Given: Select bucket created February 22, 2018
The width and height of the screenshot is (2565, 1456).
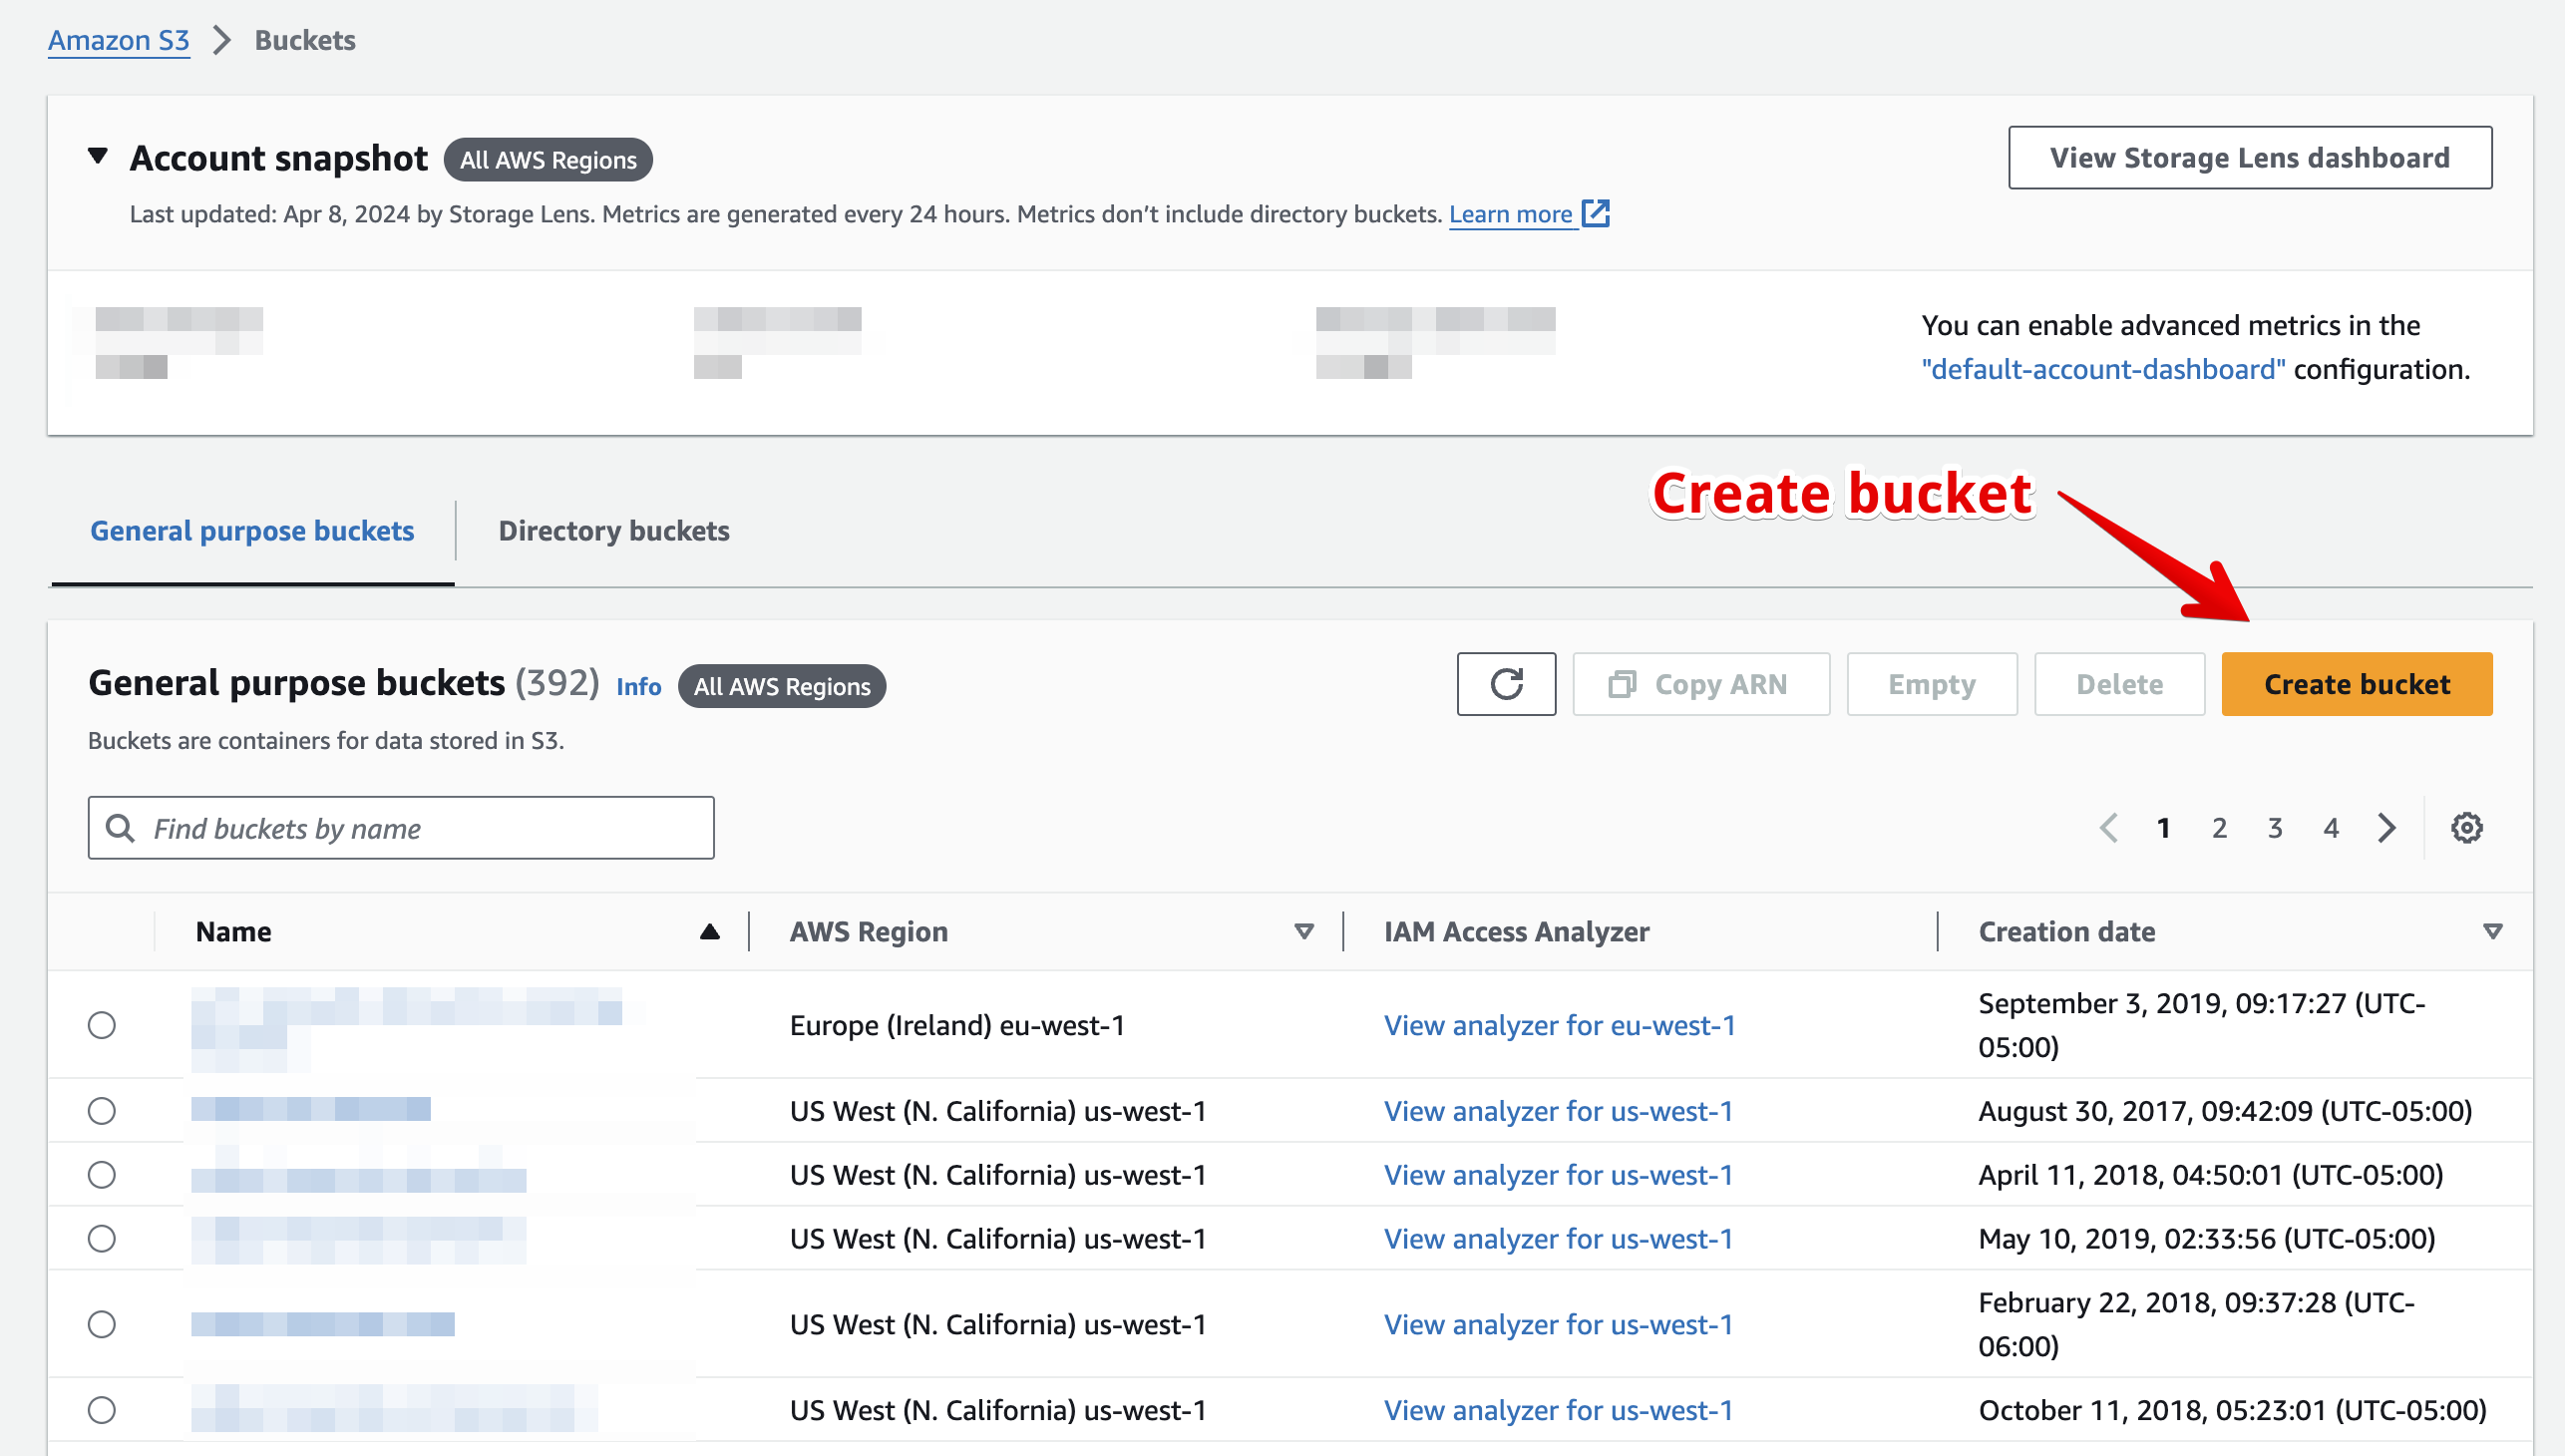Looking at the screenshot, I should point(101,1325).
